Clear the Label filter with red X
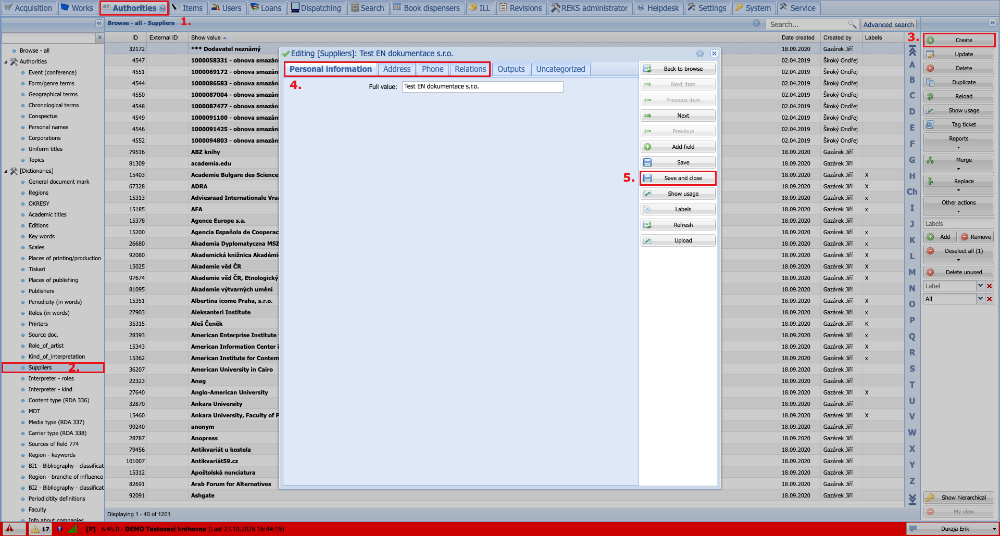The width and height of the screenshot is (1000, 536). [x=990, y=287]
